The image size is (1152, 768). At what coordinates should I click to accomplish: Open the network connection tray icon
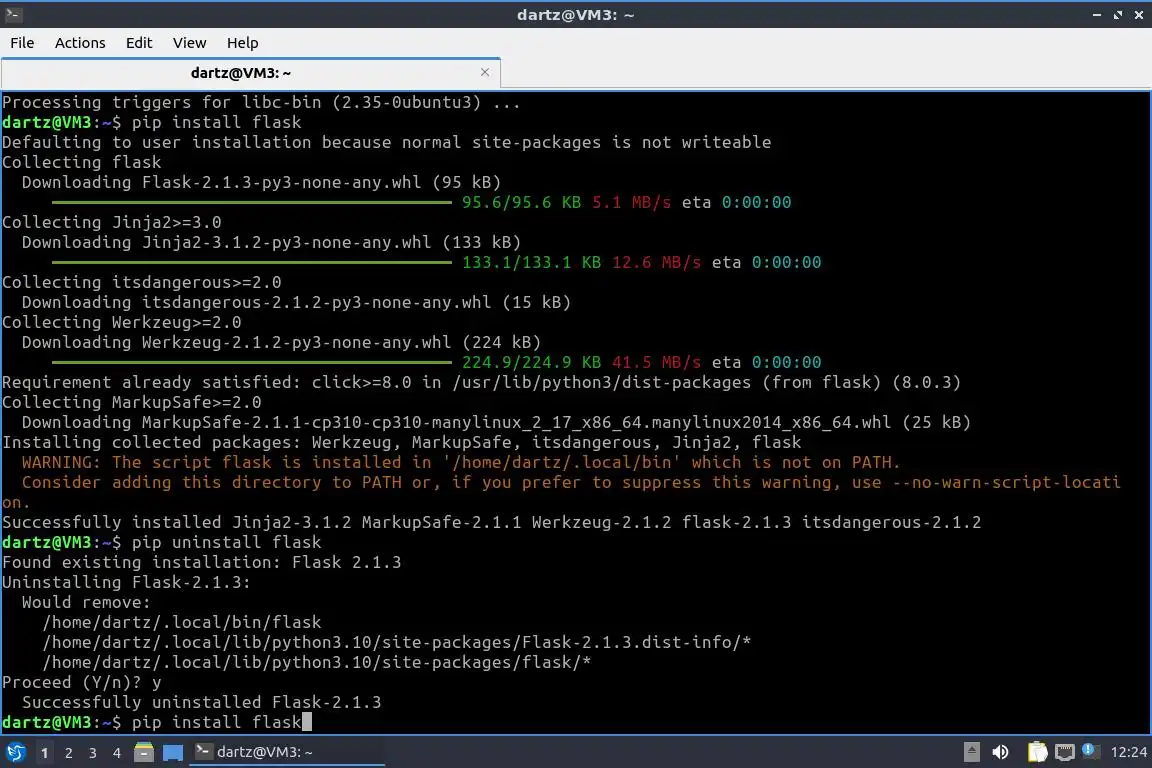tap(1065, 752)
